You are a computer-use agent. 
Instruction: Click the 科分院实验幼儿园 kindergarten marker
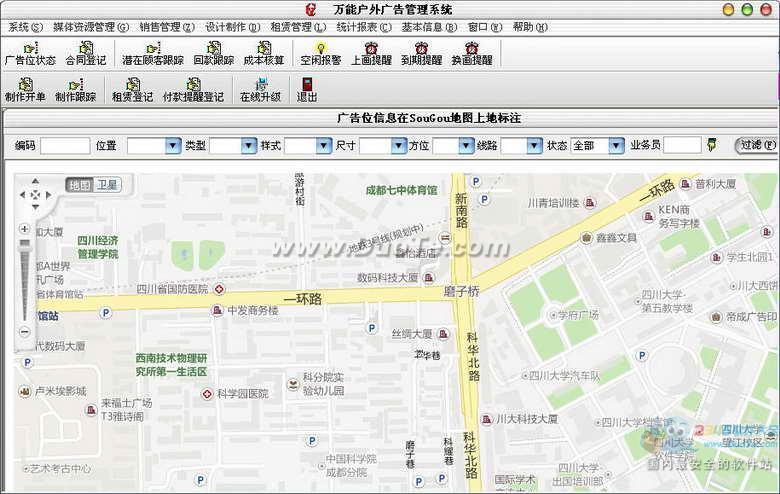293,384
